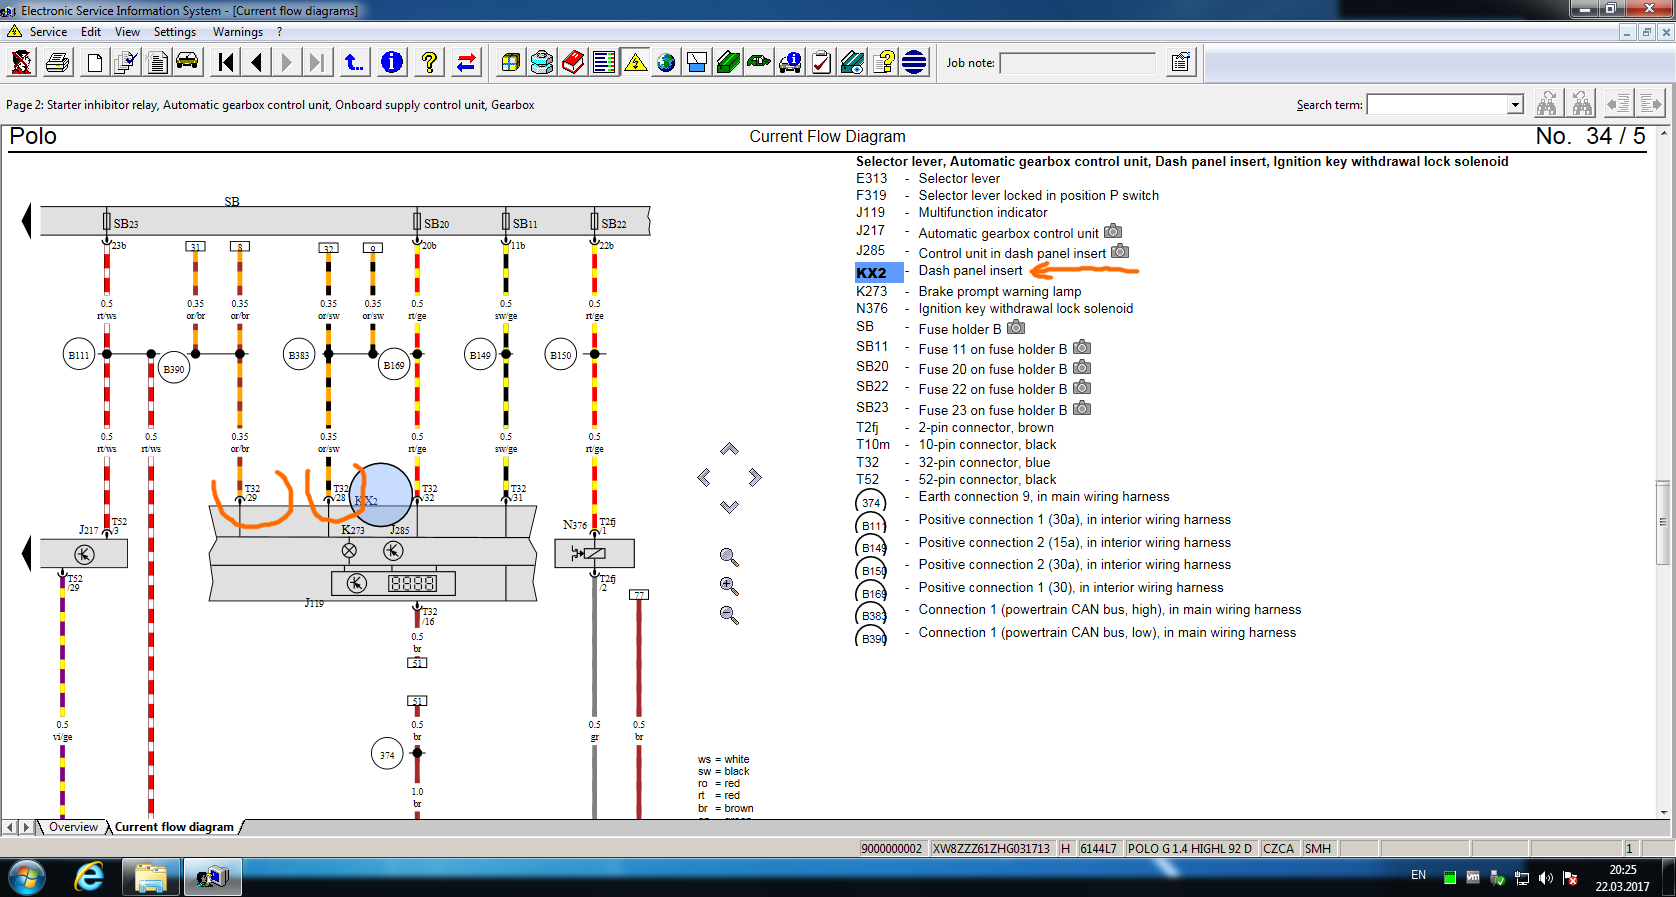Viewport: 1676px width, 897px height.
Task: Select the current flow diagrams warning-triangle icon
Action: point(635,63)
